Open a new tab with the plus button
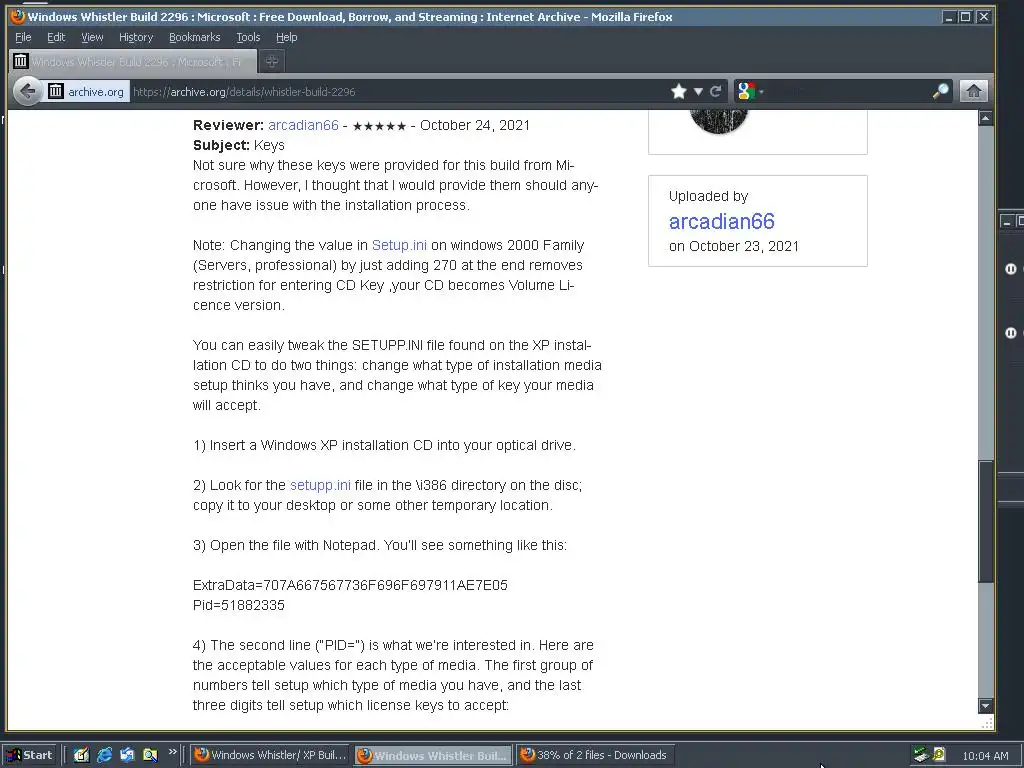Screen dimensions: 1024x768 (272, 61)
